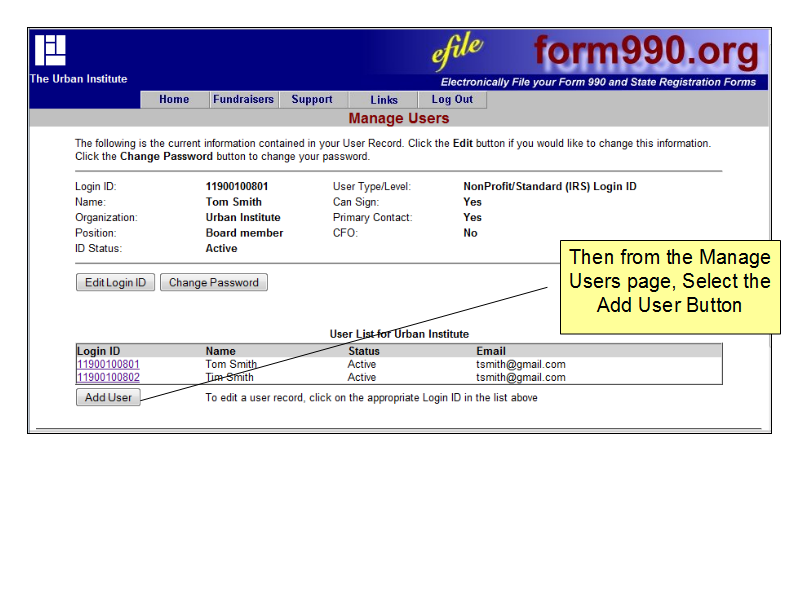The height and width of the screenshot is (600, 800).
Task: Log Out from the navigation bar
Action: (x=452, y=100)
